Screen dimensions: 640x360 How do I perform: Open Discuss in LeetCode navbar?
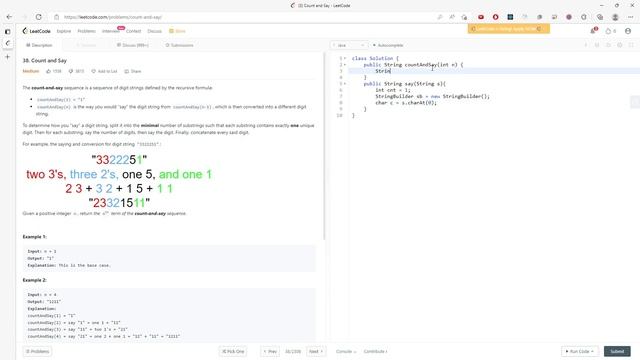coord(154,31)
